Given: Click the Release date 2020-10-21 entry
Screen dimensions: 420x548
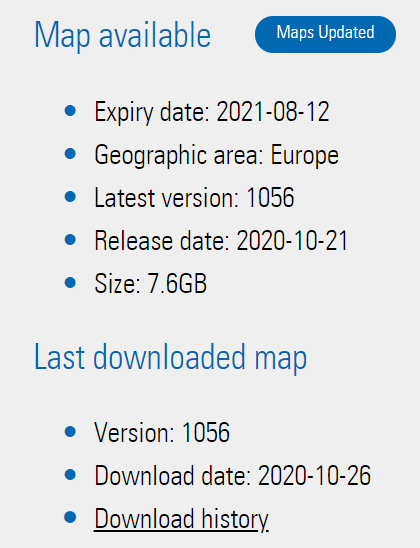Looking at the screenshot, I should [x=221, y=240].
